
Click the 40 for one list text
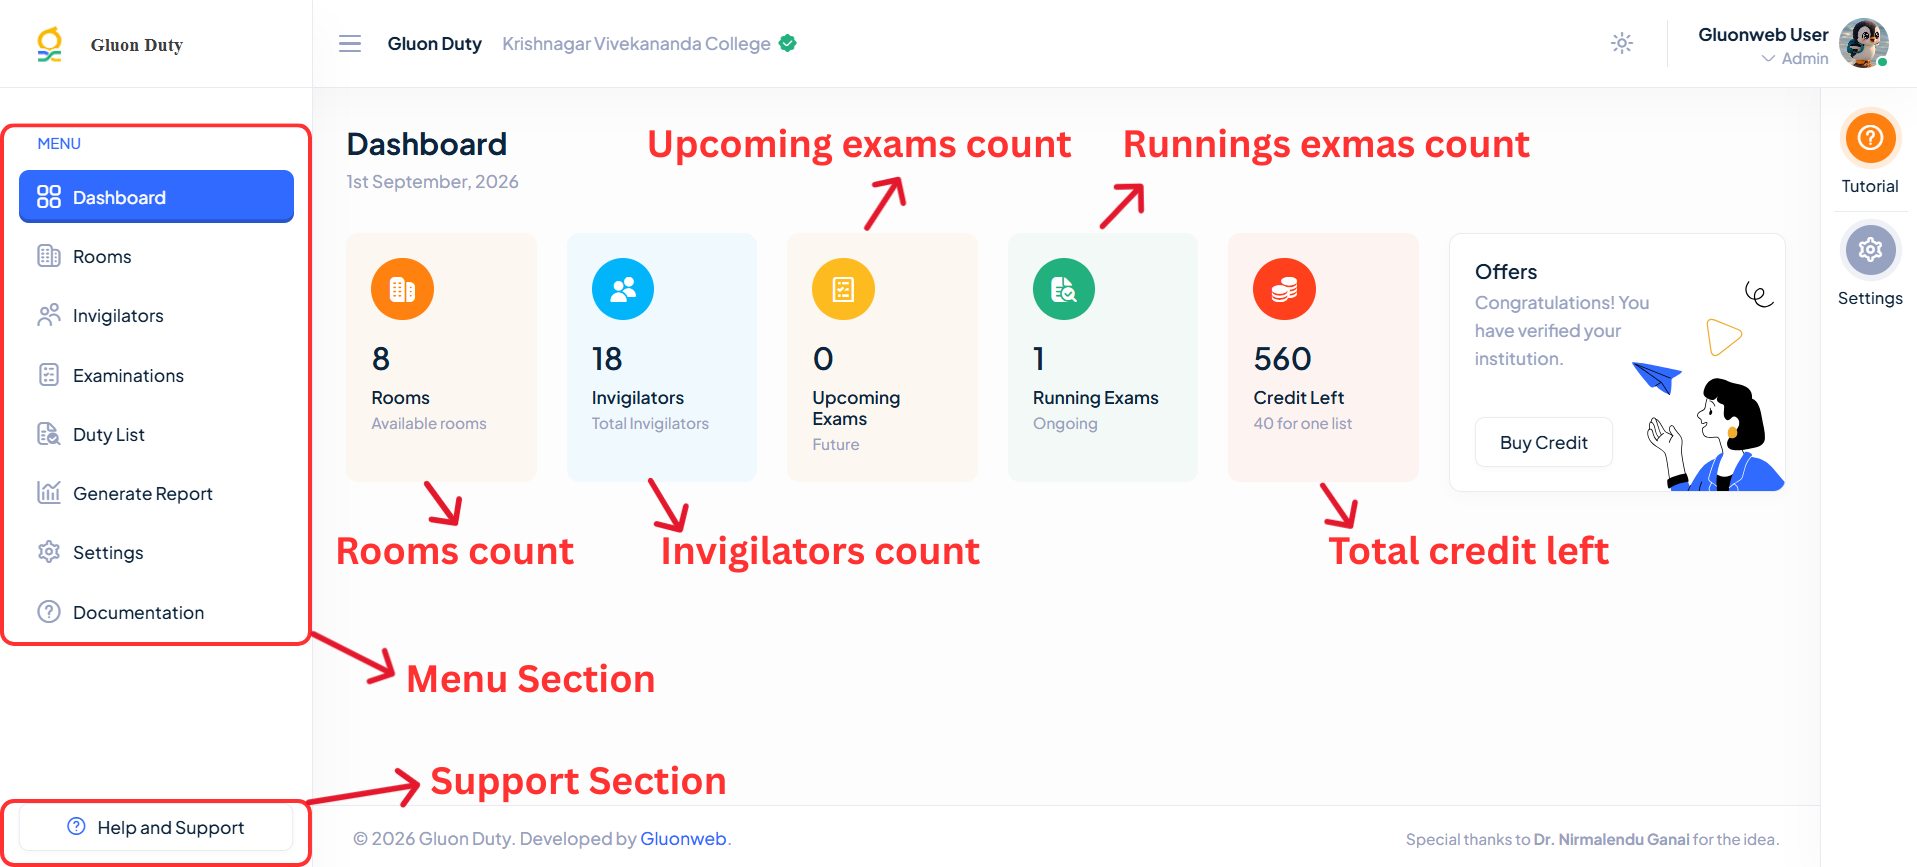[x=1303, y=424]
